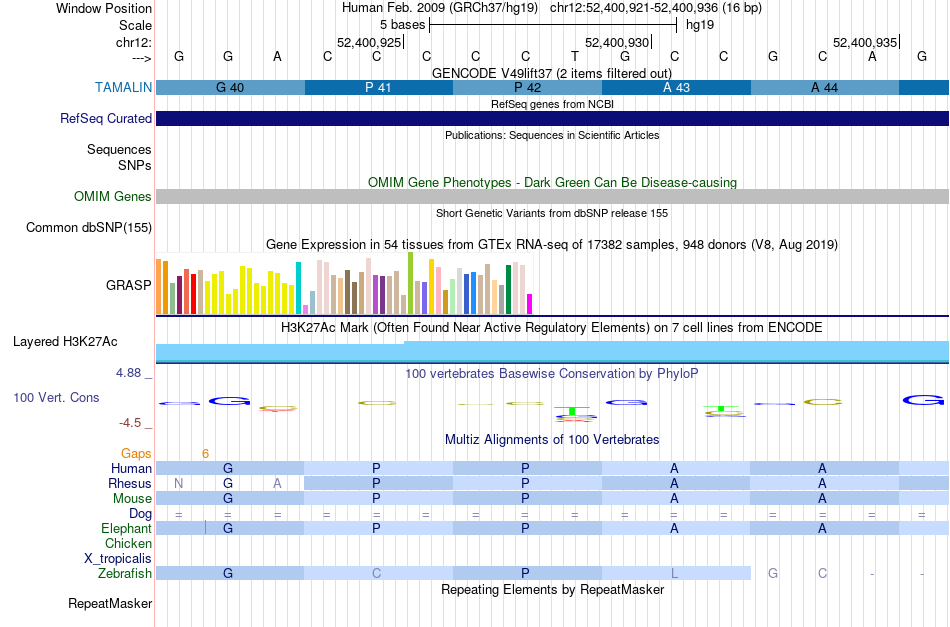Click the gray OMIM Genes bar
The width and height of the screenshot is (950, 627).
(x=553, y=196)
